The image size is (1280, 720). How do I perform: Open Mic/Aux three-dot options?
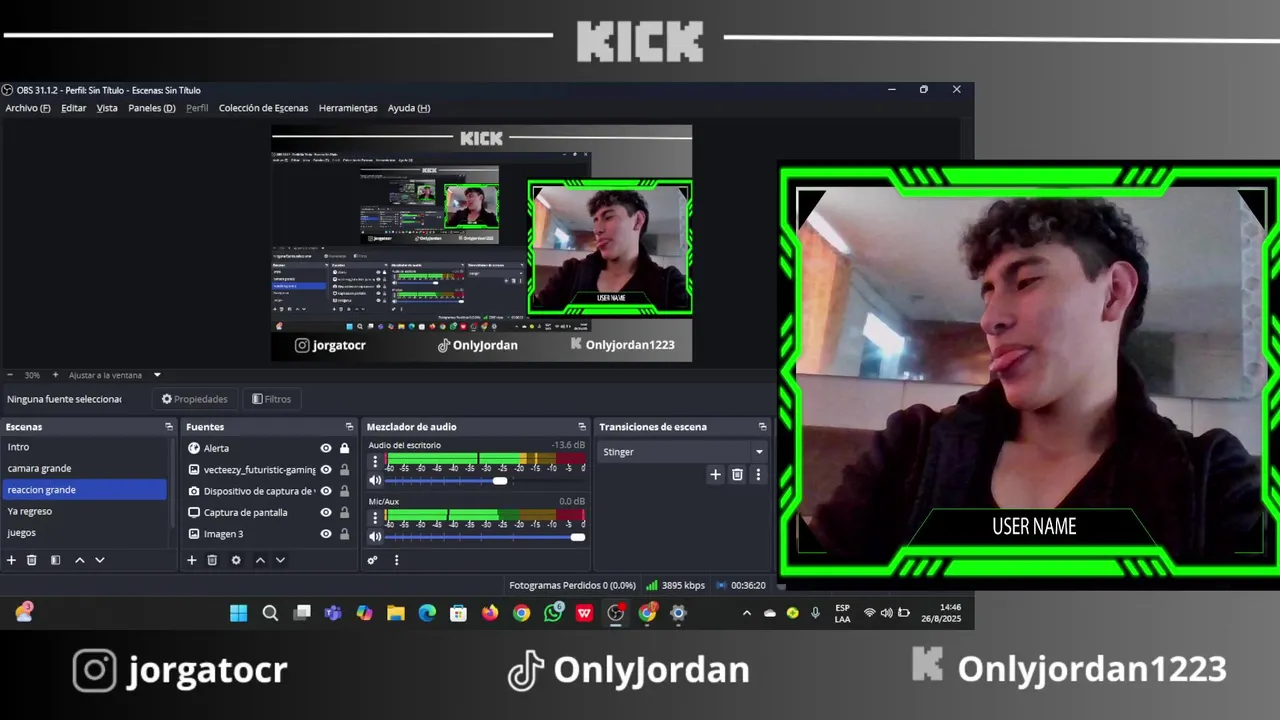coord(375,518)
